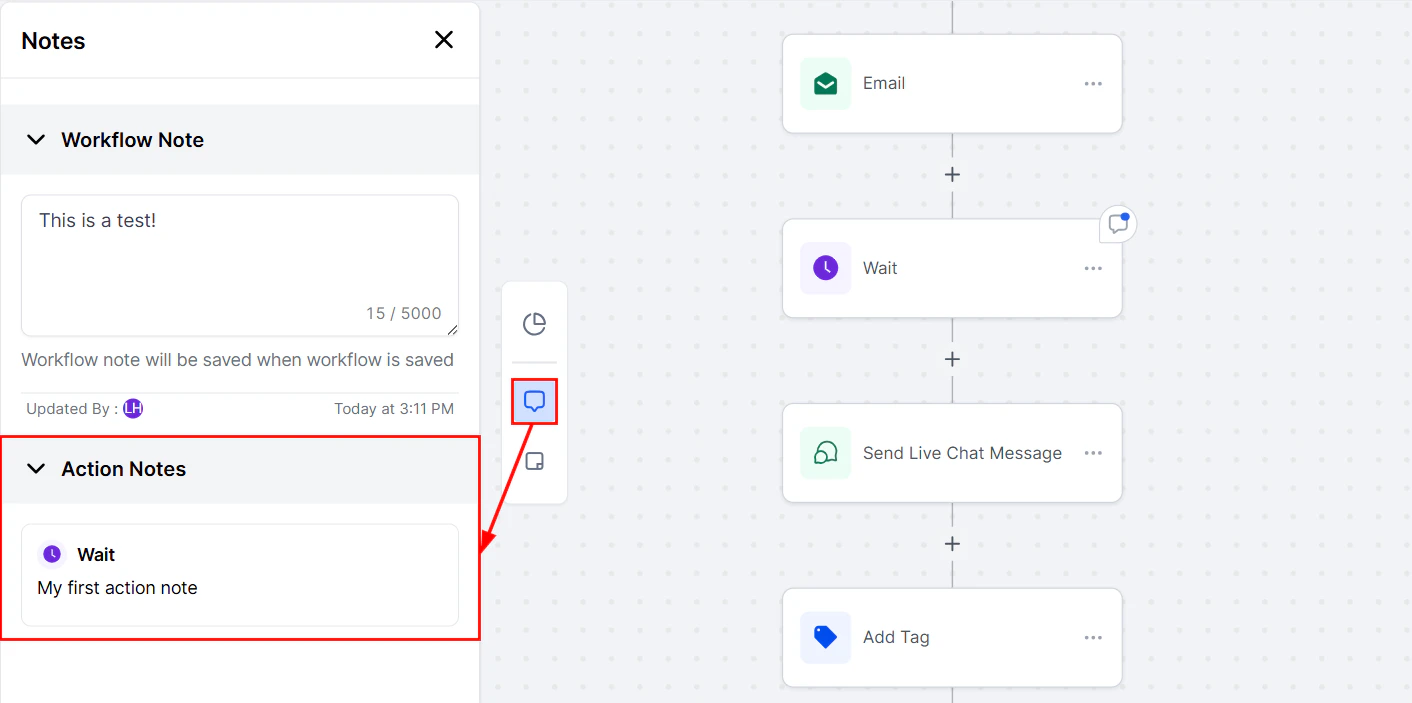Add a step between Email and Wait
Viewport: 1412px width, 703px height.
point(952,174)
